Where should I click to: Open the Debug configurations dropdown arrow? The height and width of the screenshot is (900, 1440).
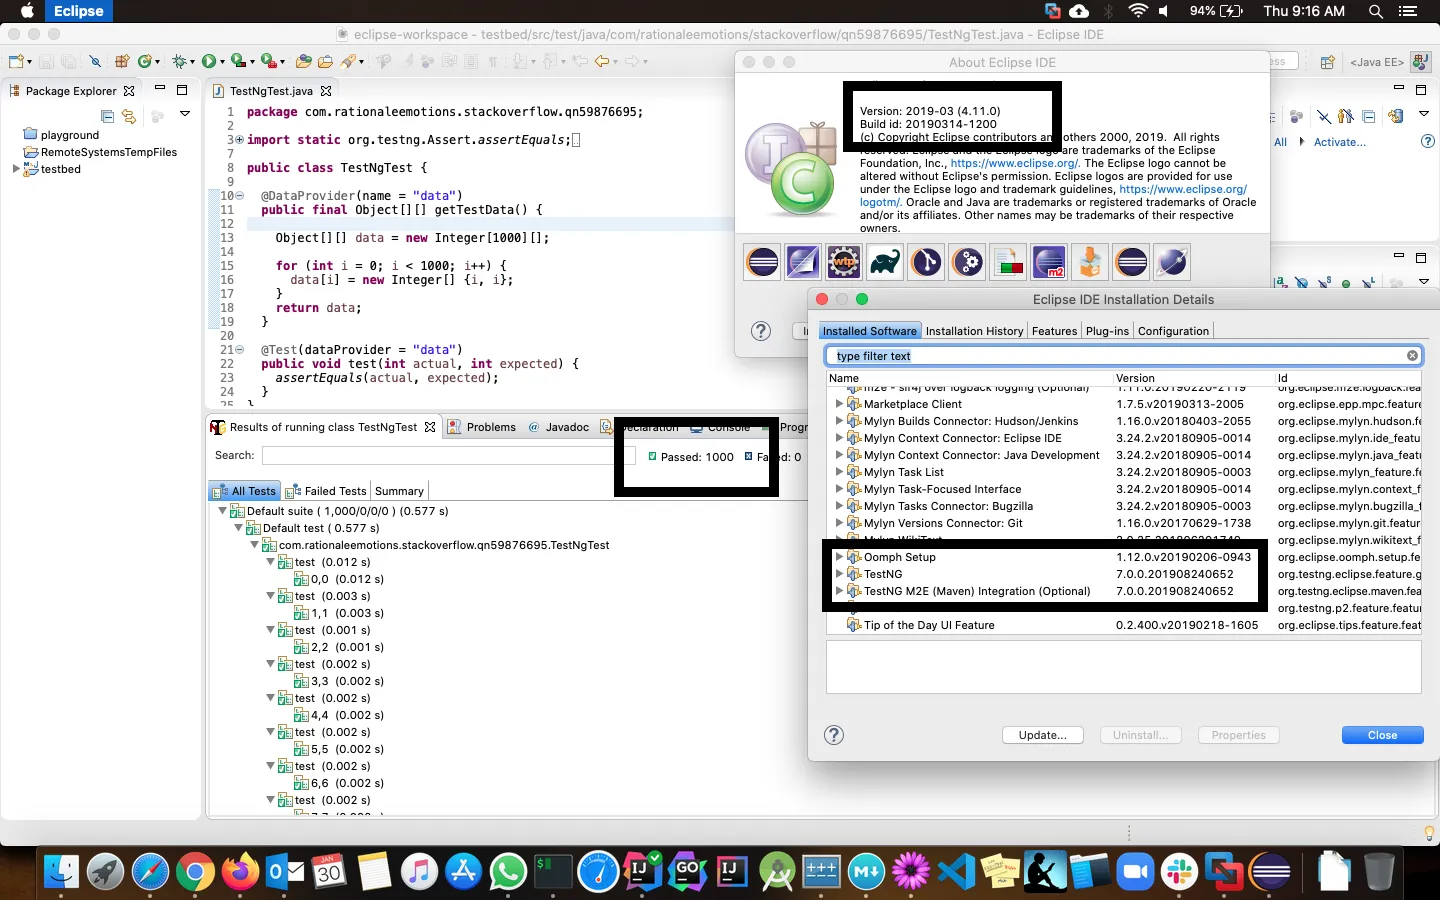point(193,62)
